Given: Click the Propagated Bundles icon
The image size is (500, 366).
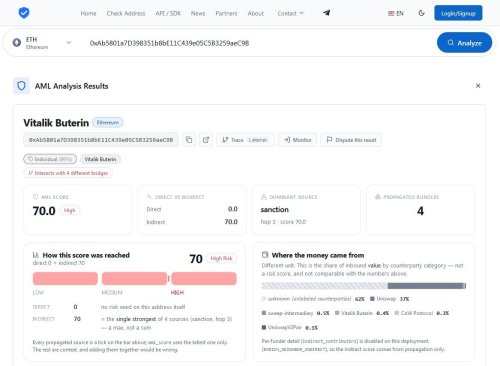Looking at the screenshot, I should tap(378, 197).
